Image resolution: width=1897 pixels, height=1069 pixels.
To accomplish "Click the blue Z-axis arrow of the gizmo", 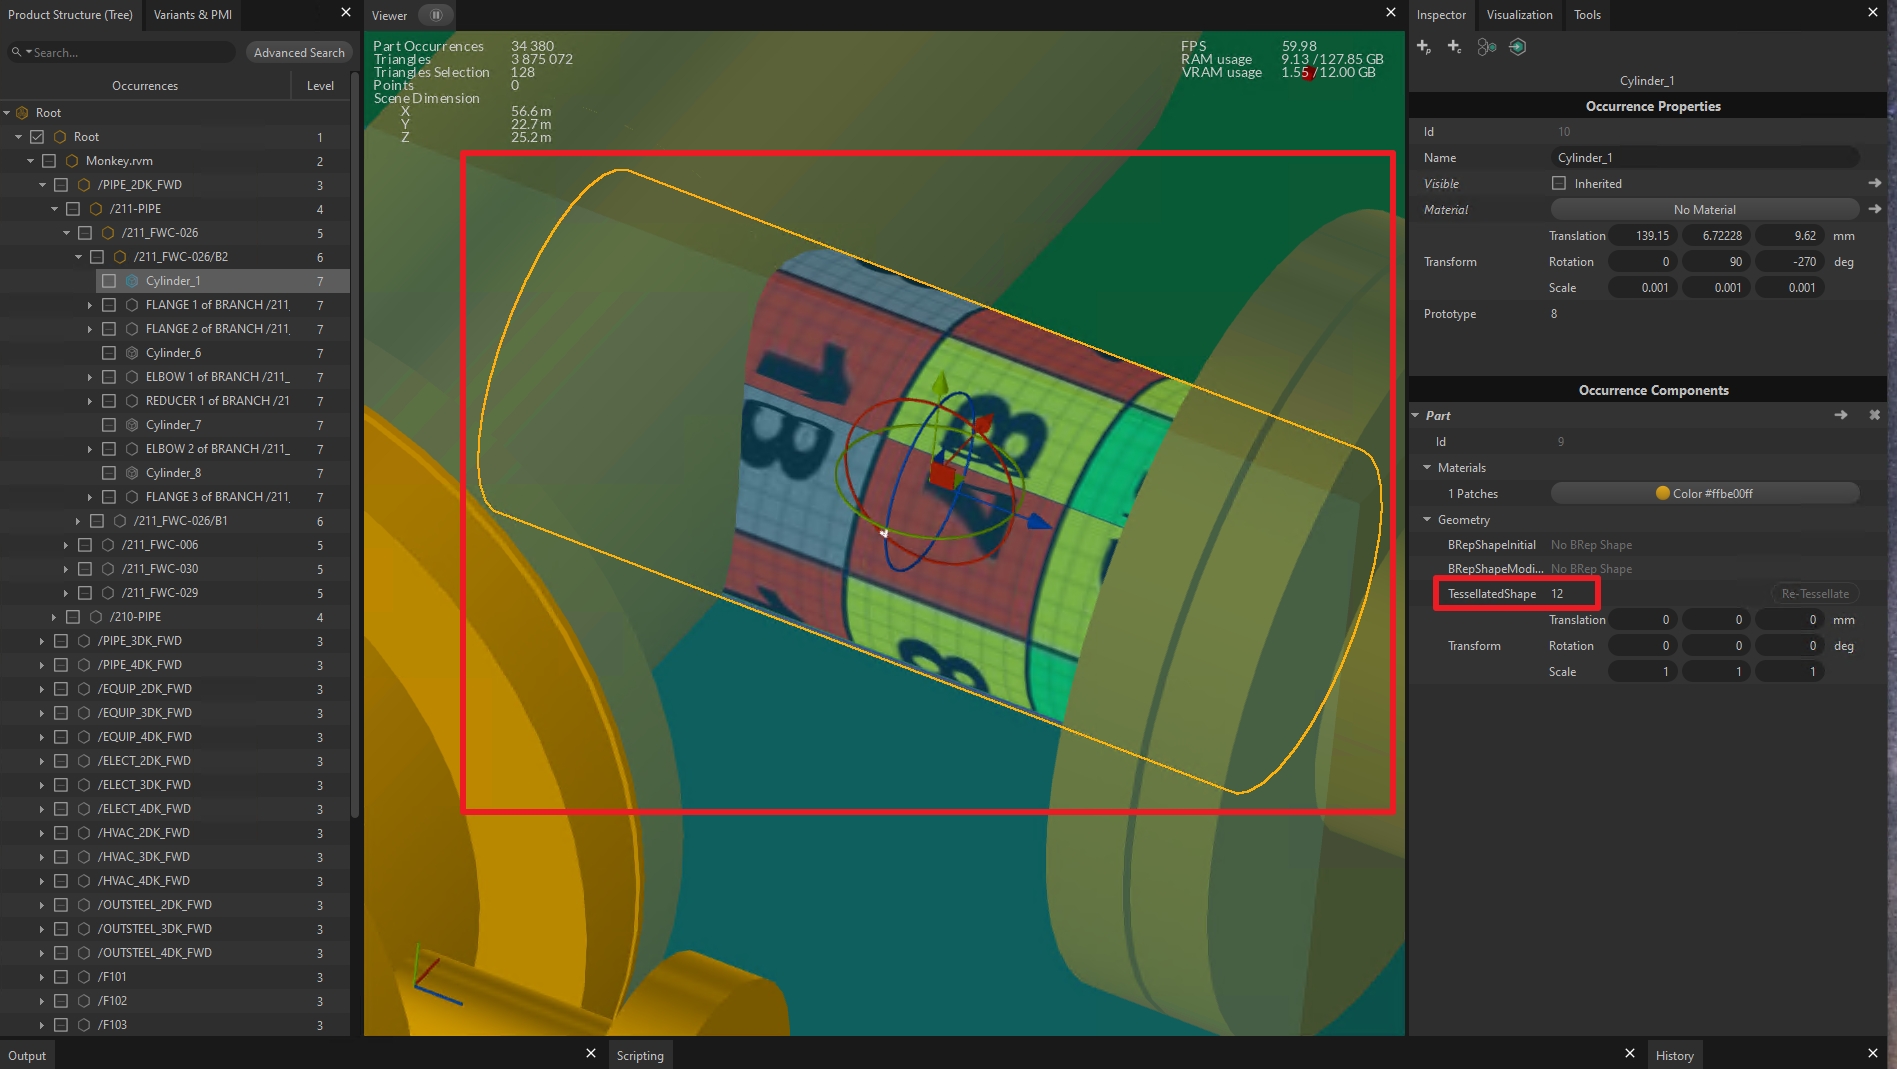I will click(1039, 521).
